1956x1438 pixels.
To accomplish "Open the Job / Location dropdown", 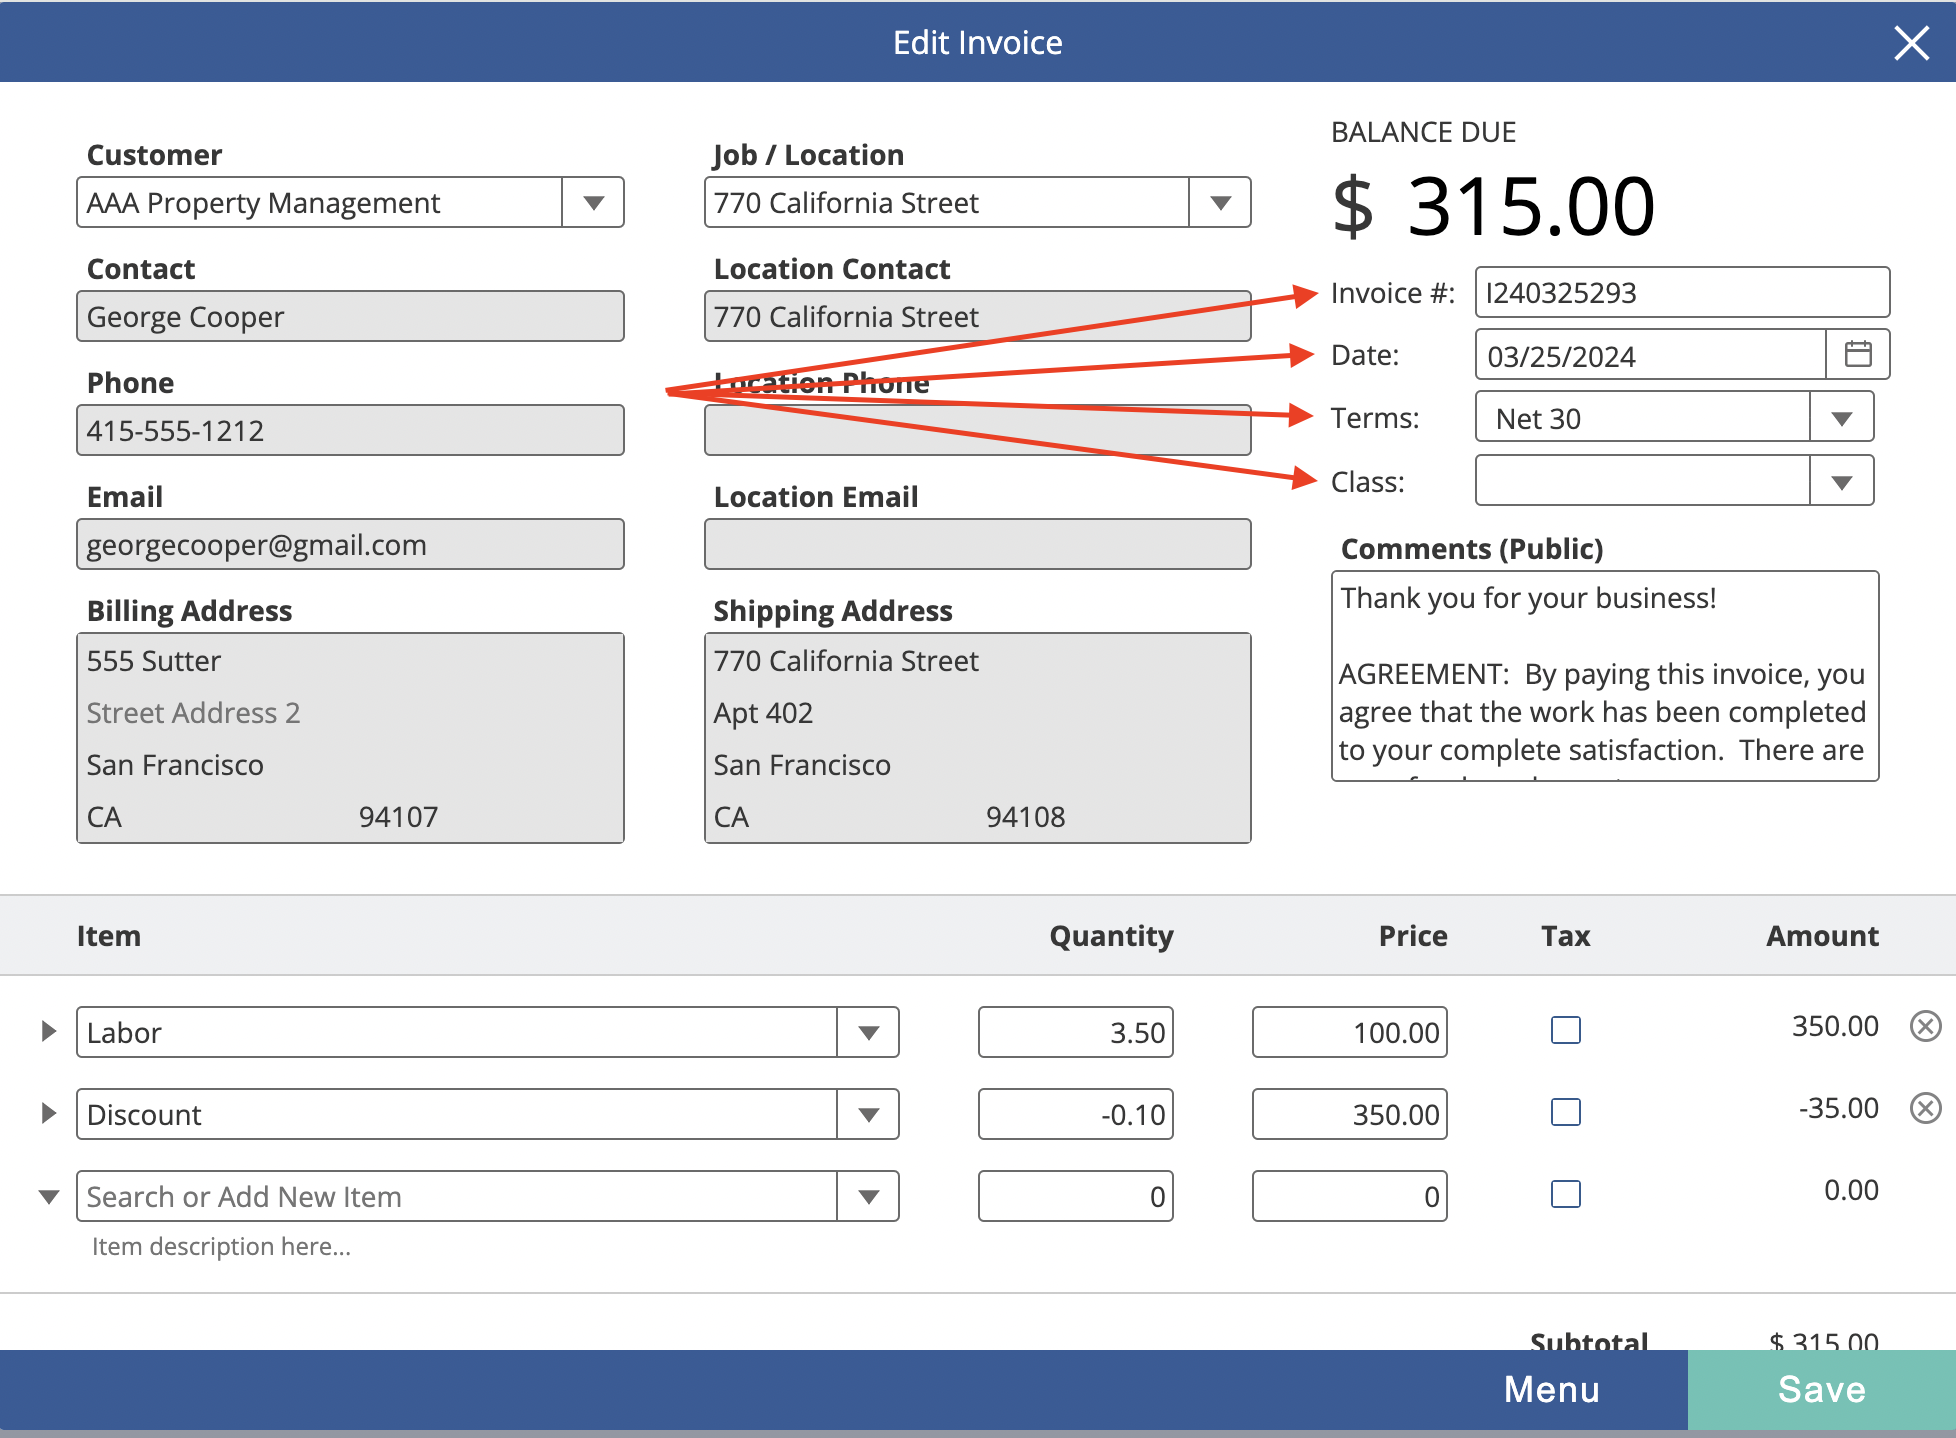I will [1220, 202].
